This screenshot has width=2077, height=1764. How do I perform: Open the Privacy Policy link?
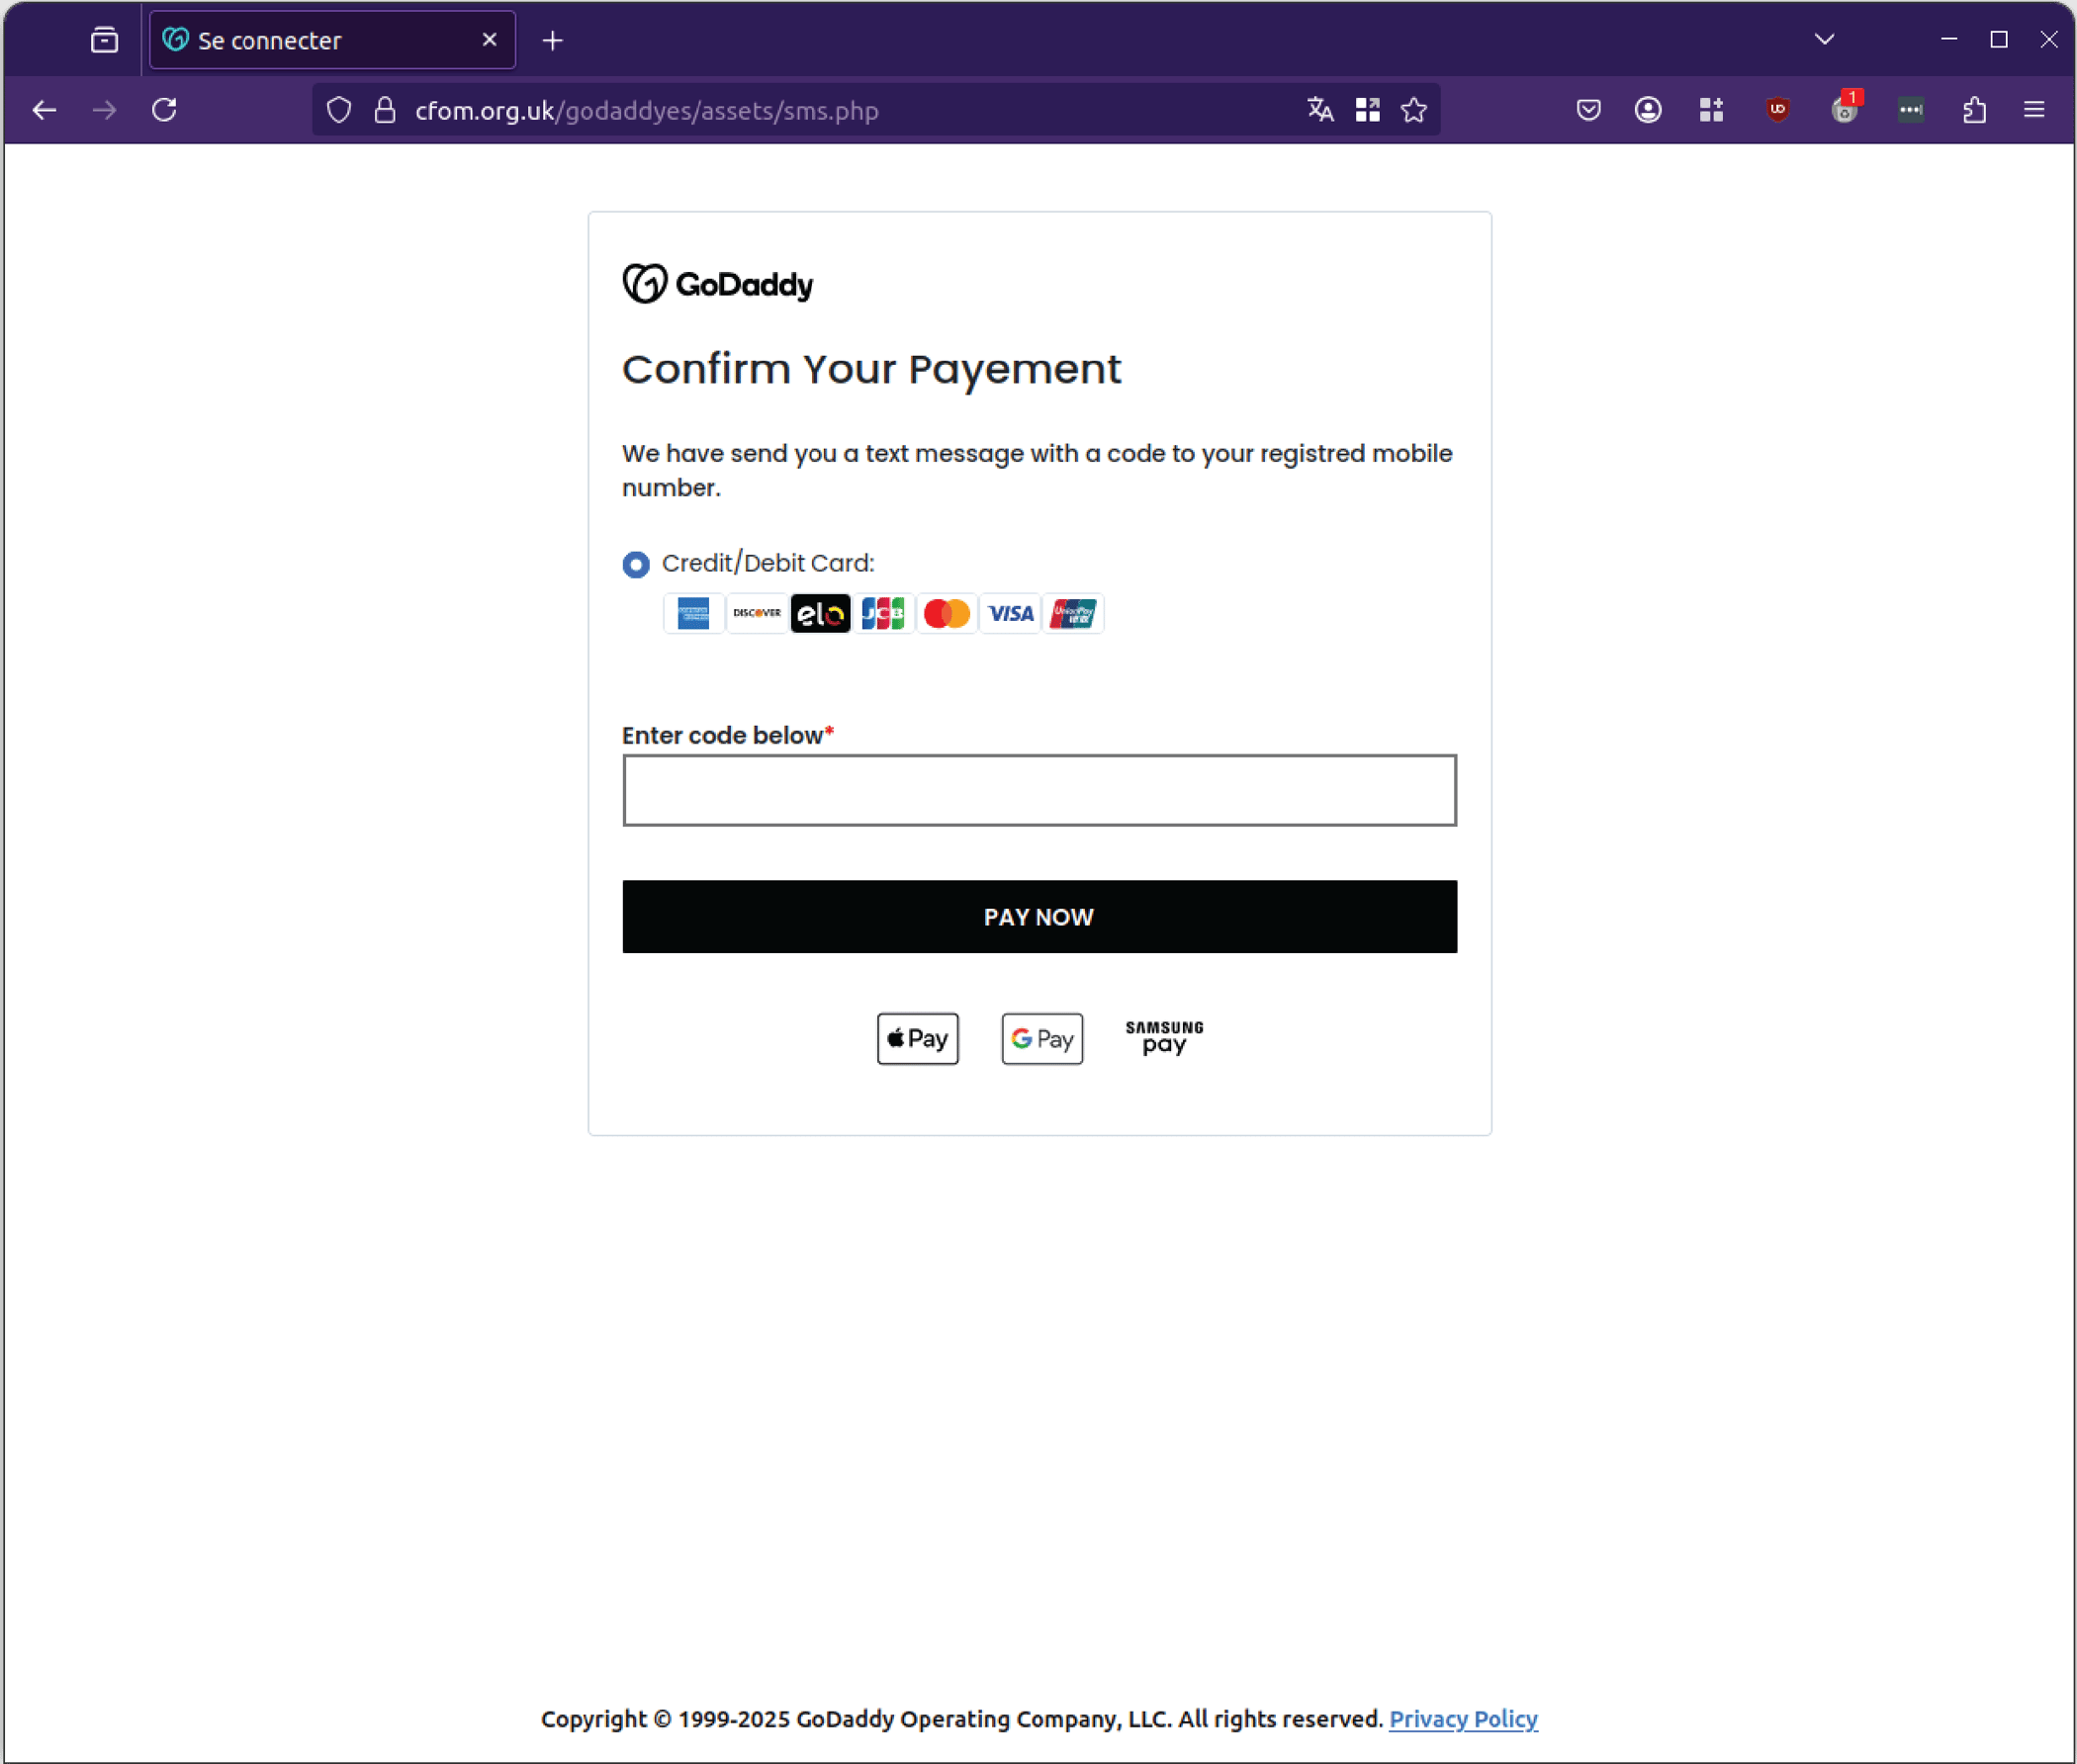pyautogui.click(x=1463, y=1719)
